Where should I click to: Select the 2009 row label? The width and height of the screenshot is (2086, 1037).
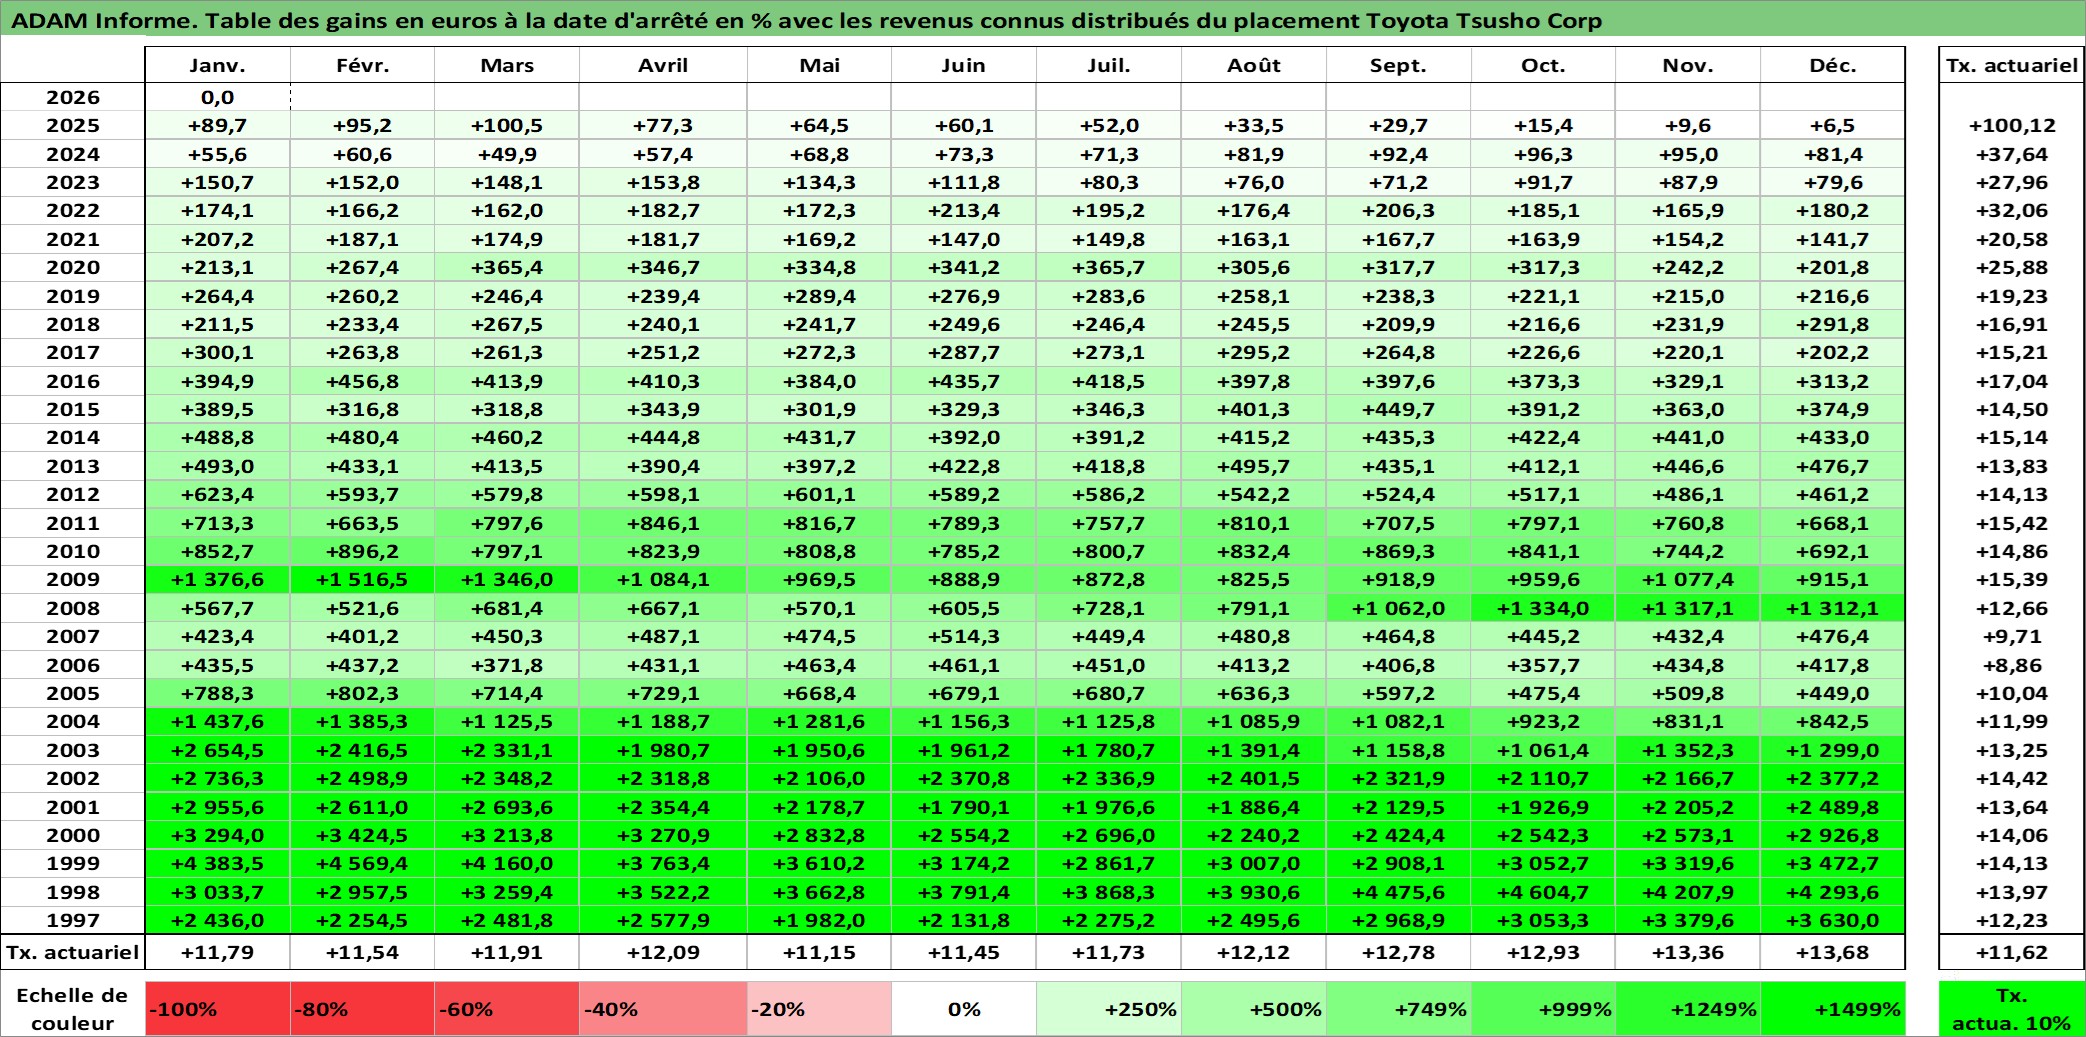(73, 579)
